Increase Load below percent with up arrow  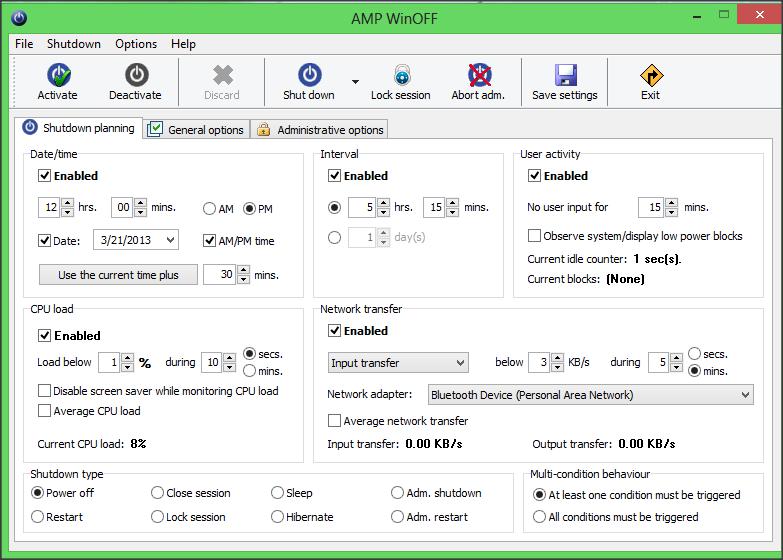click(x=127, y=358)
